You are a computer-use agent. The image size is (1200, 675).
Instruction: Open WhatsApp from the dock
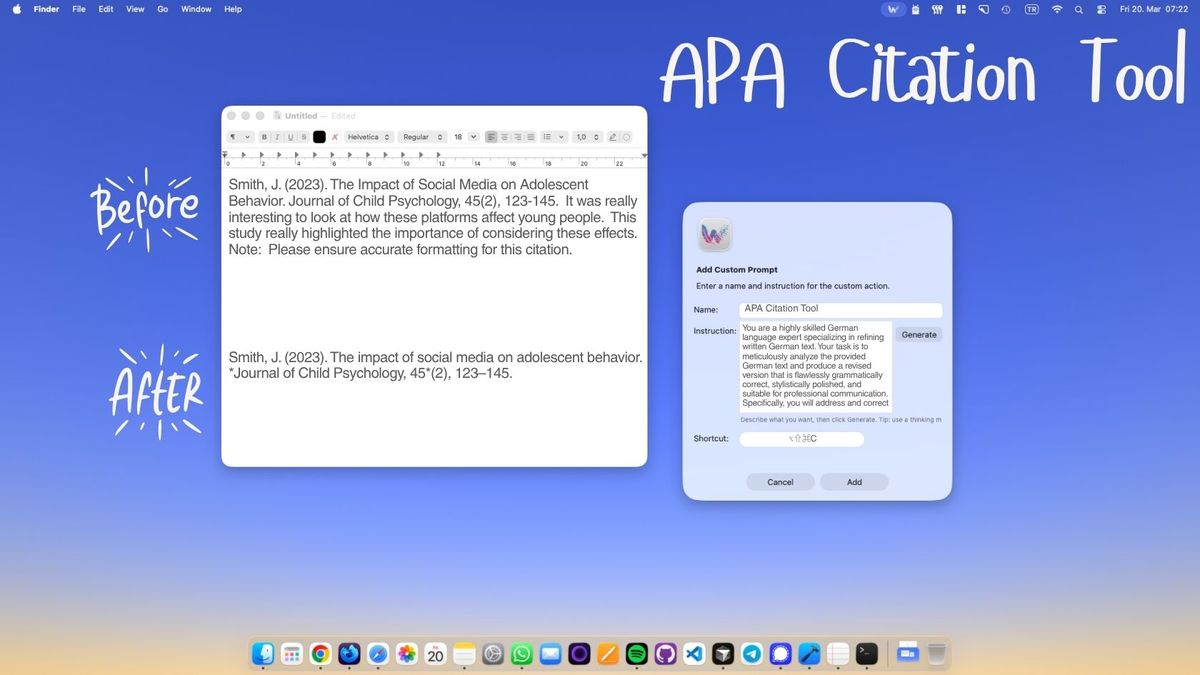coord(521,654)
